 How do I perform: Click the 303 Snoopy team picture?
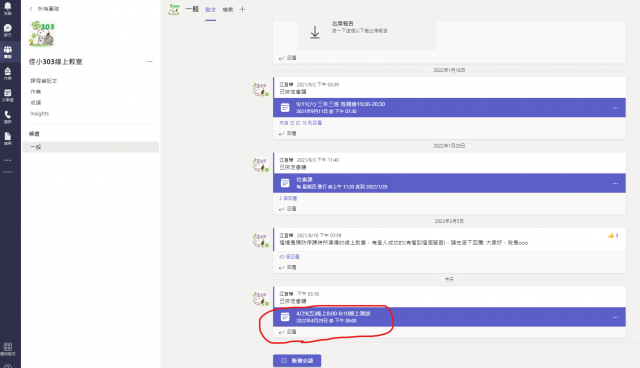[x=42, y=33]
